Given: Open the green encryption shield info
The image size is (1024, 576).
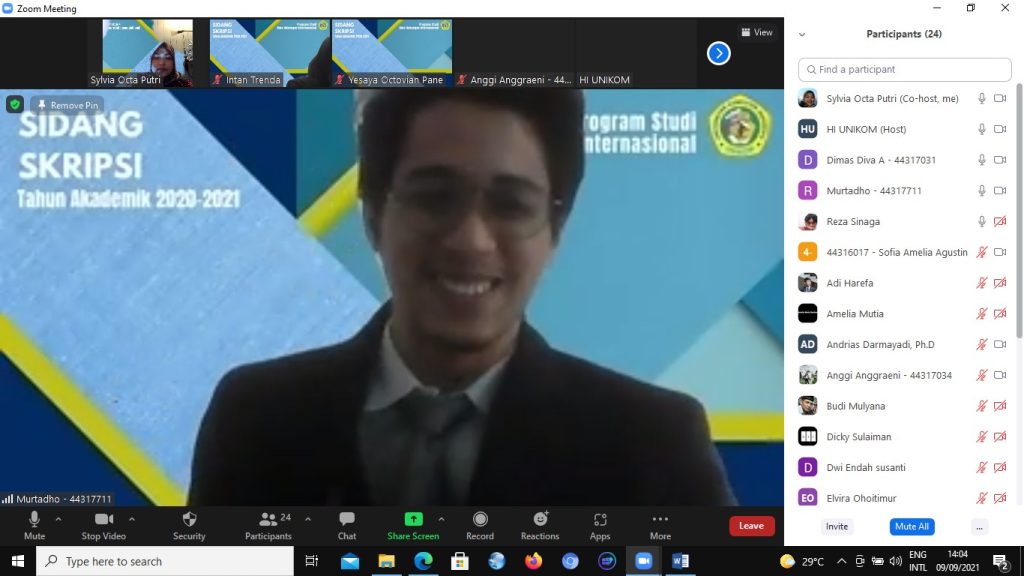Looking at the screenshot, I should click(15, 104).
